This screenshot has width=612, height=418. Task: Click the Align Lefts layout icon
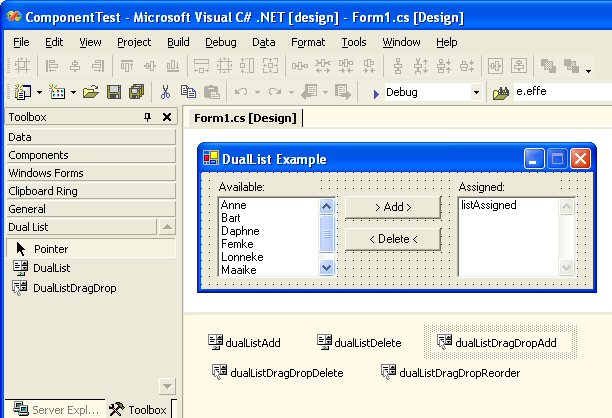click(52, 66)
